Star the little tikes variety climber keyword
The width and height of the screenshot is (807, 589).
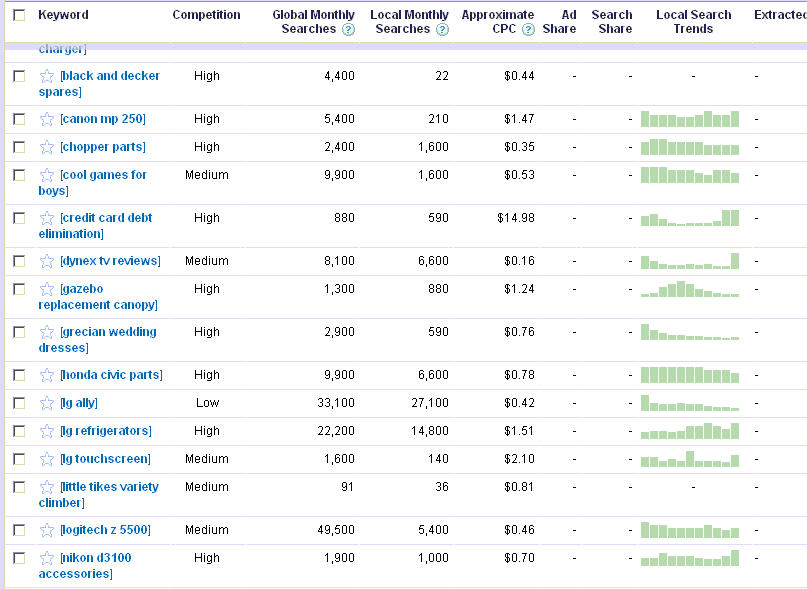pyautogui.click(x=47, y=487)
